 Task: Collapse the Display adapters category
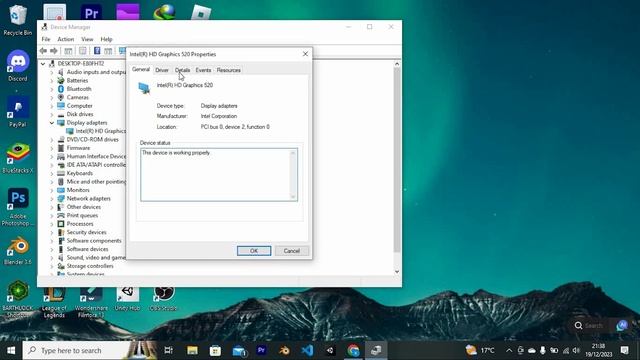point(52,123)
